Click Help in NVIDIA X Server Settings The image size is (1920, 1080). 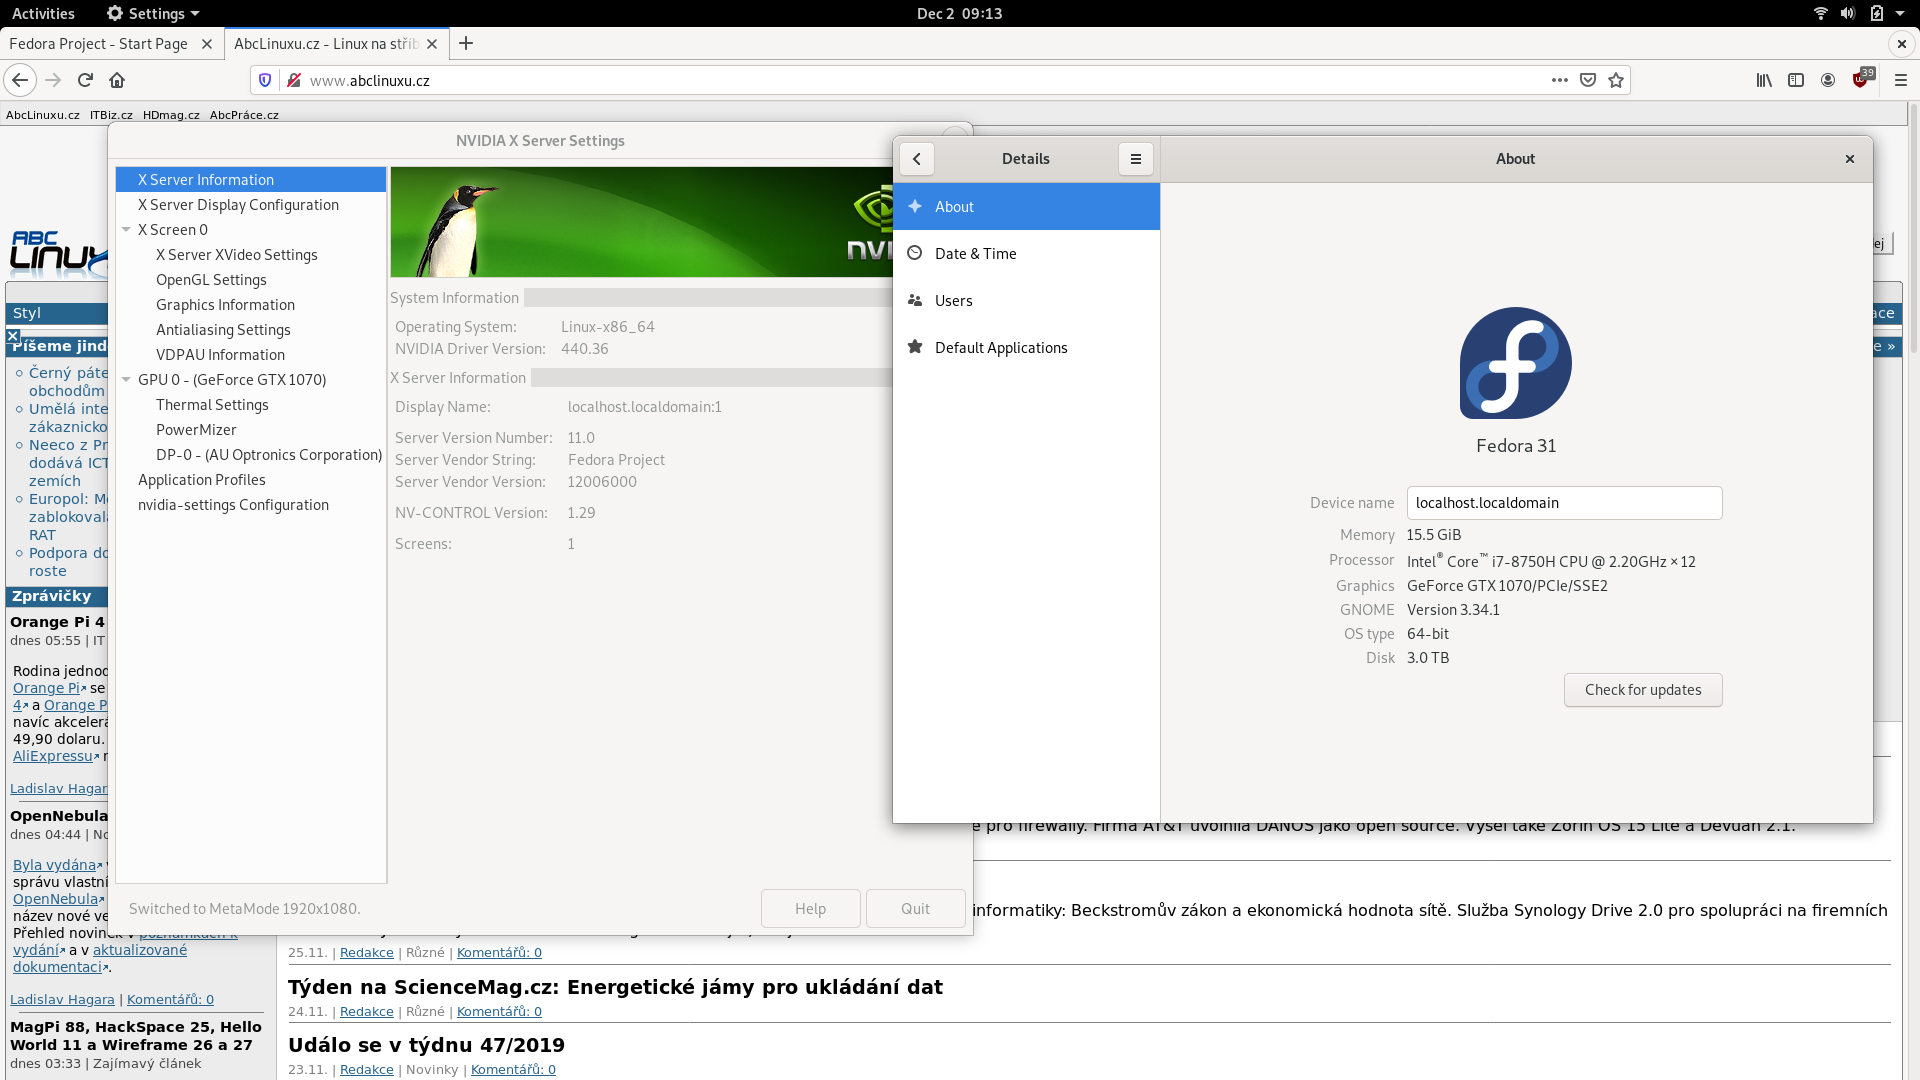click(810, 909)
